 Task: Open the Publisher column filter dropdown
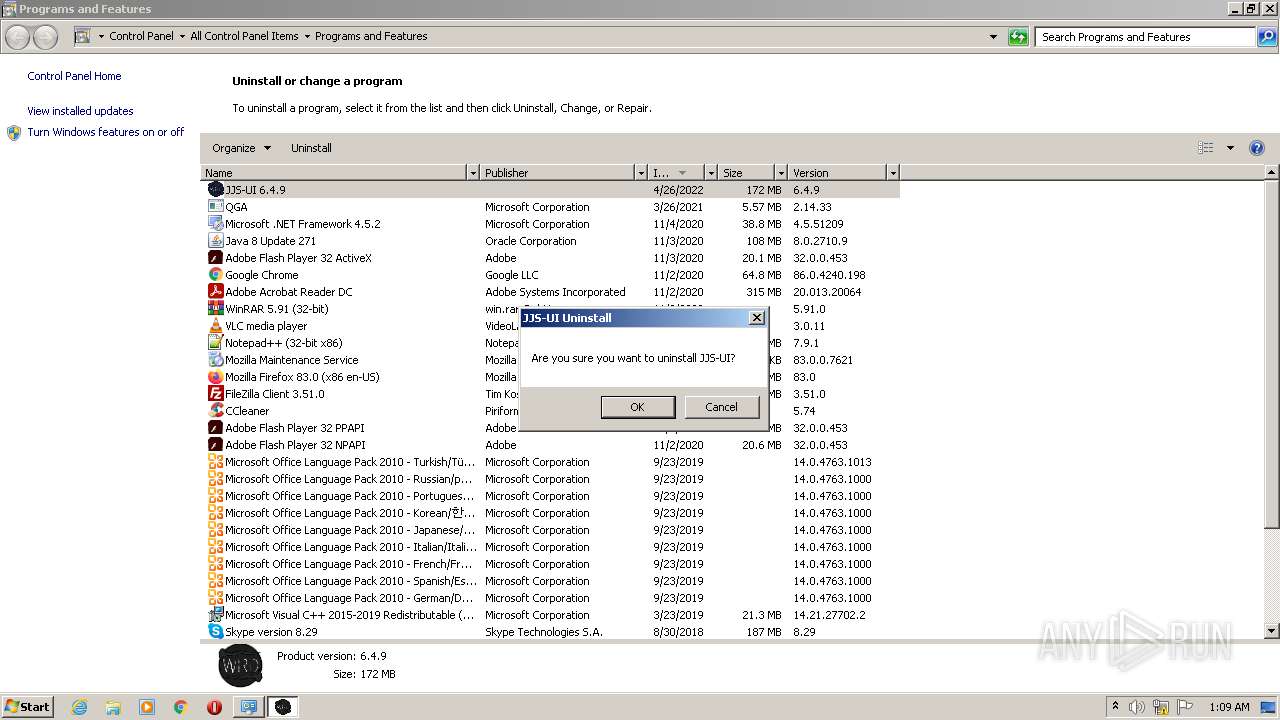[641, 173]
